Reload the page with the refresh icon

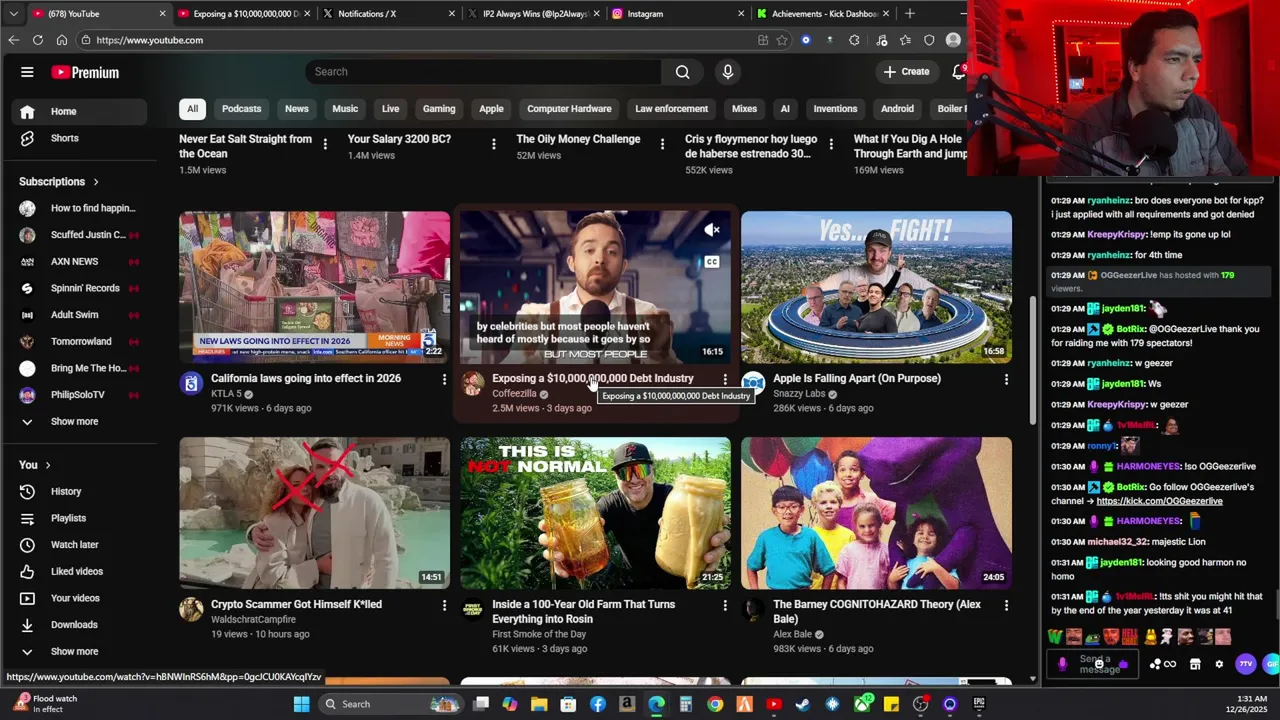coord(38,40)
